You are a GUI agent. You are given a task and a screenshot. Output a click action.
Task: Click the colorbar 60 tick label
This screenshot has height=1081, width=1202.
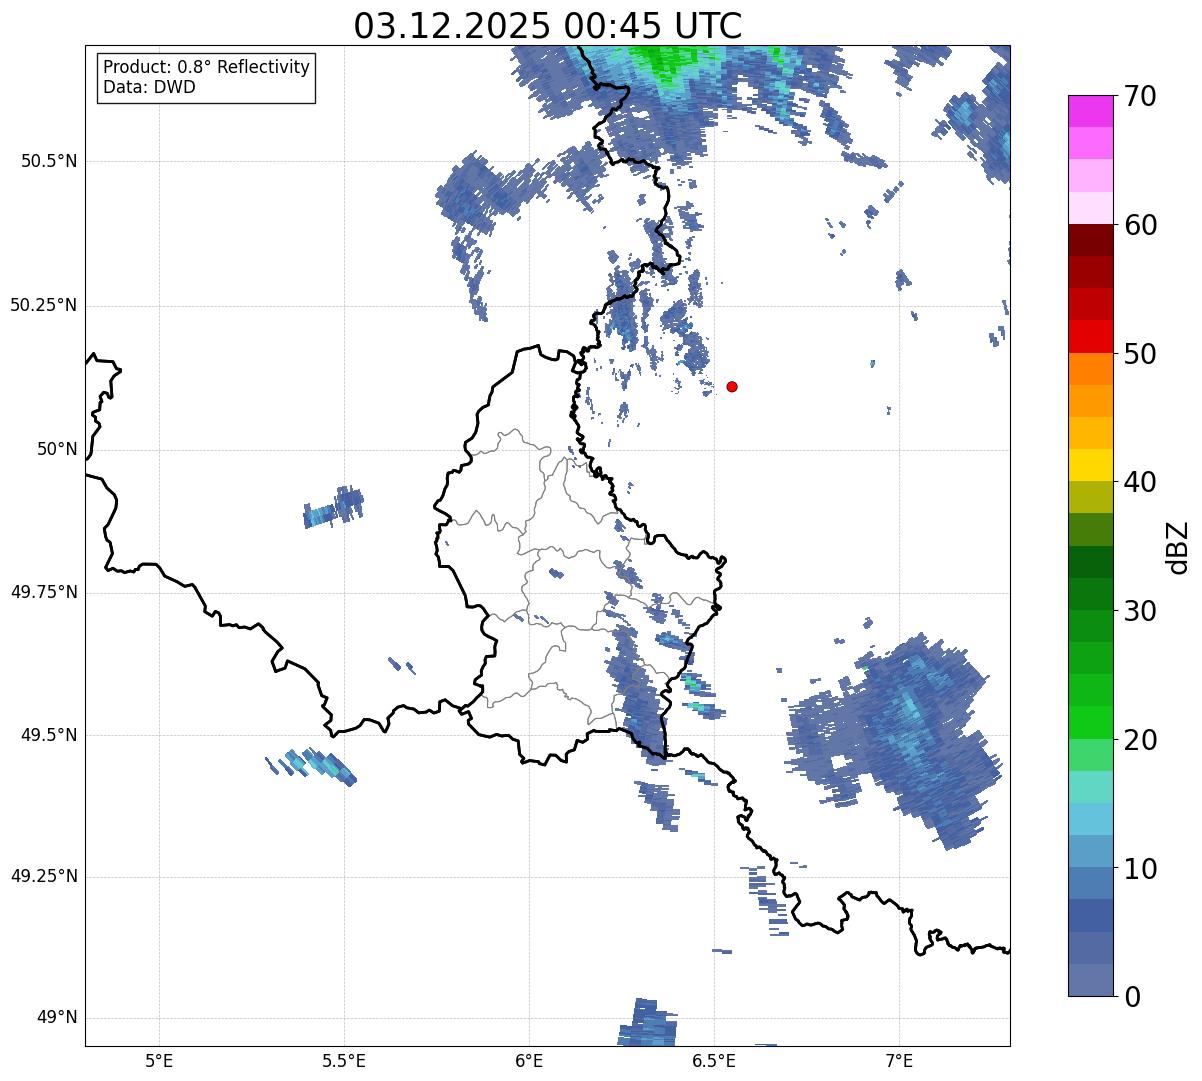[x=1140, y=225]
